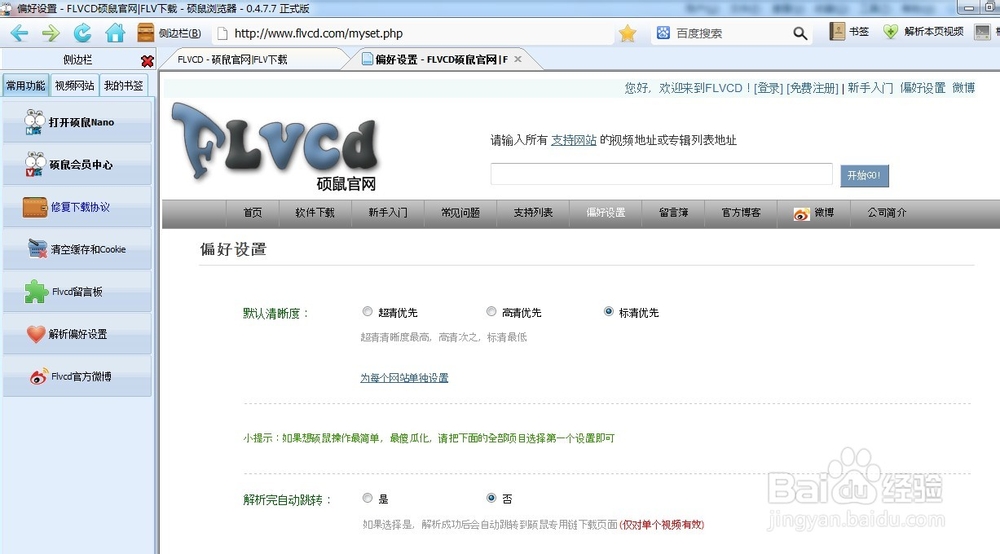Open 留言簿 in the navigation bar

673,212
